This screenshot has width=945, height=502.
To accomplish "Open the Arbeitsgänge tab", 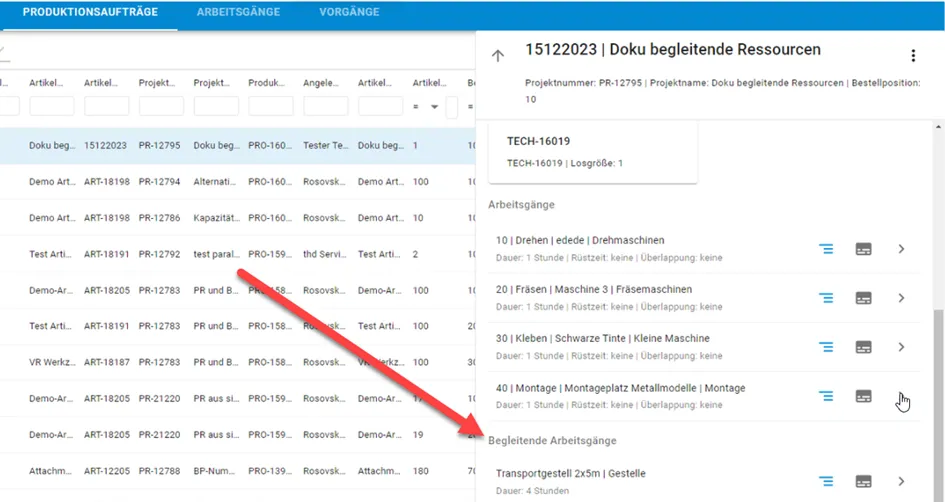I will 238,12.
